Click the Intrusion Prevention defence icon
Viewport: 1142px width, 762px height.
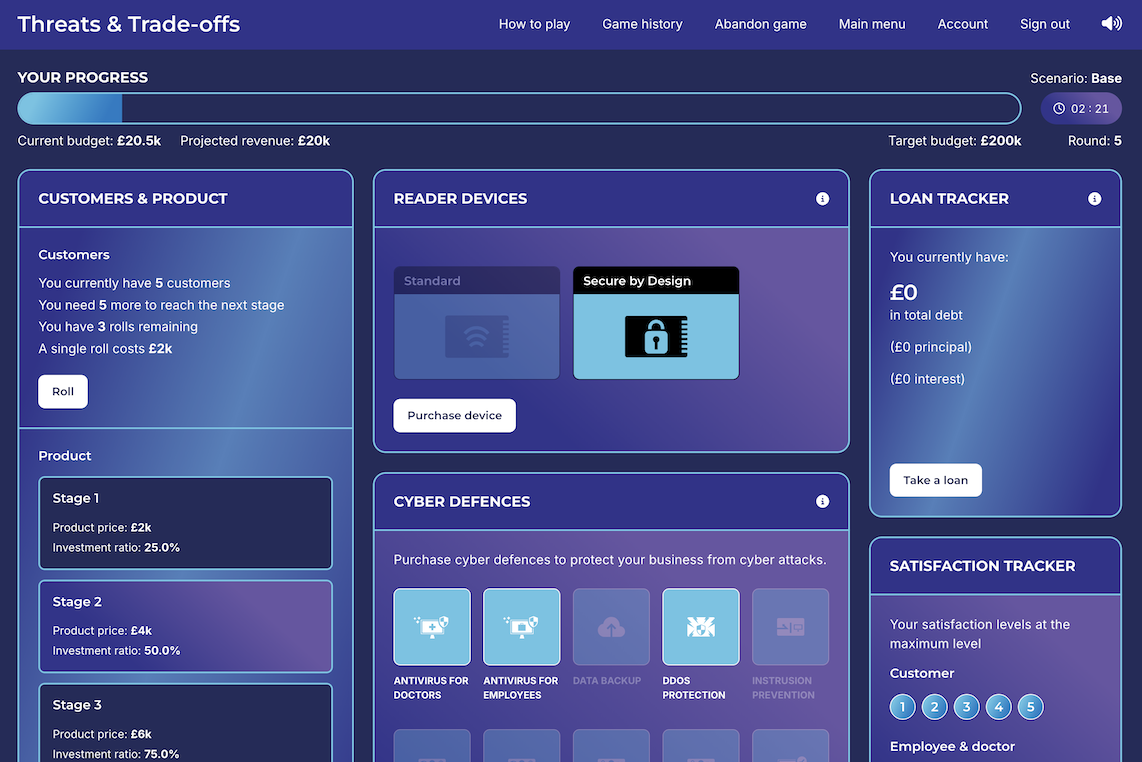790,627
